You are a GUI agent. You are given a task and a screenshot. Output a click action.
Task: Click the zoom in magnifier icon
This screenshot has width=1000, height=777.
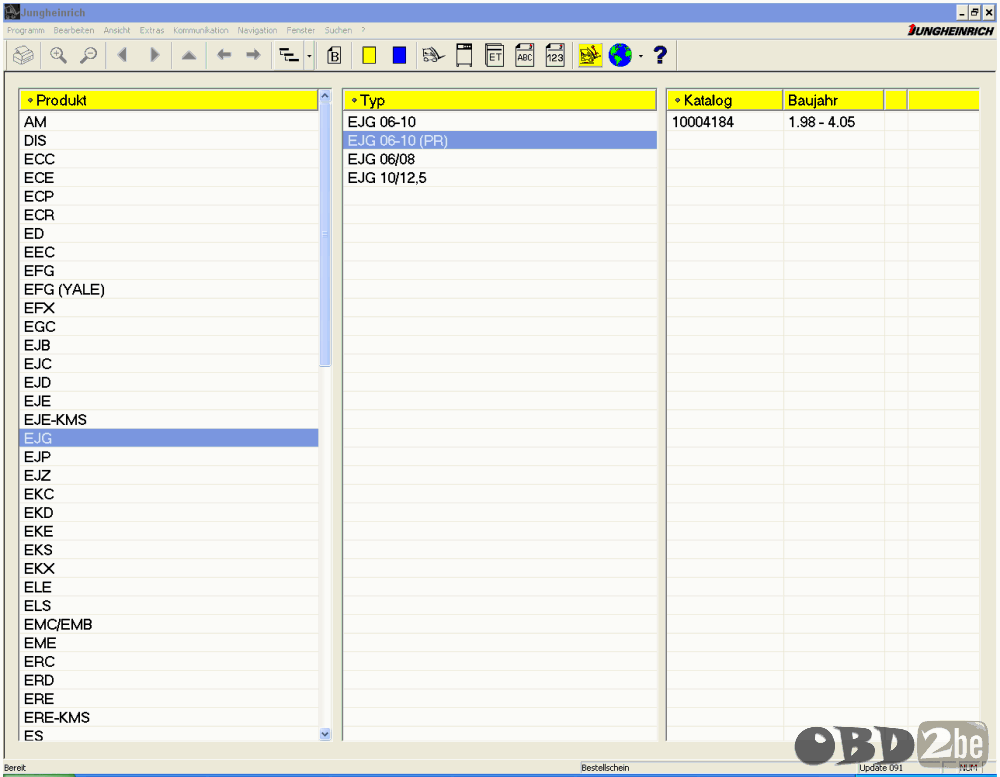coord(58,56)
